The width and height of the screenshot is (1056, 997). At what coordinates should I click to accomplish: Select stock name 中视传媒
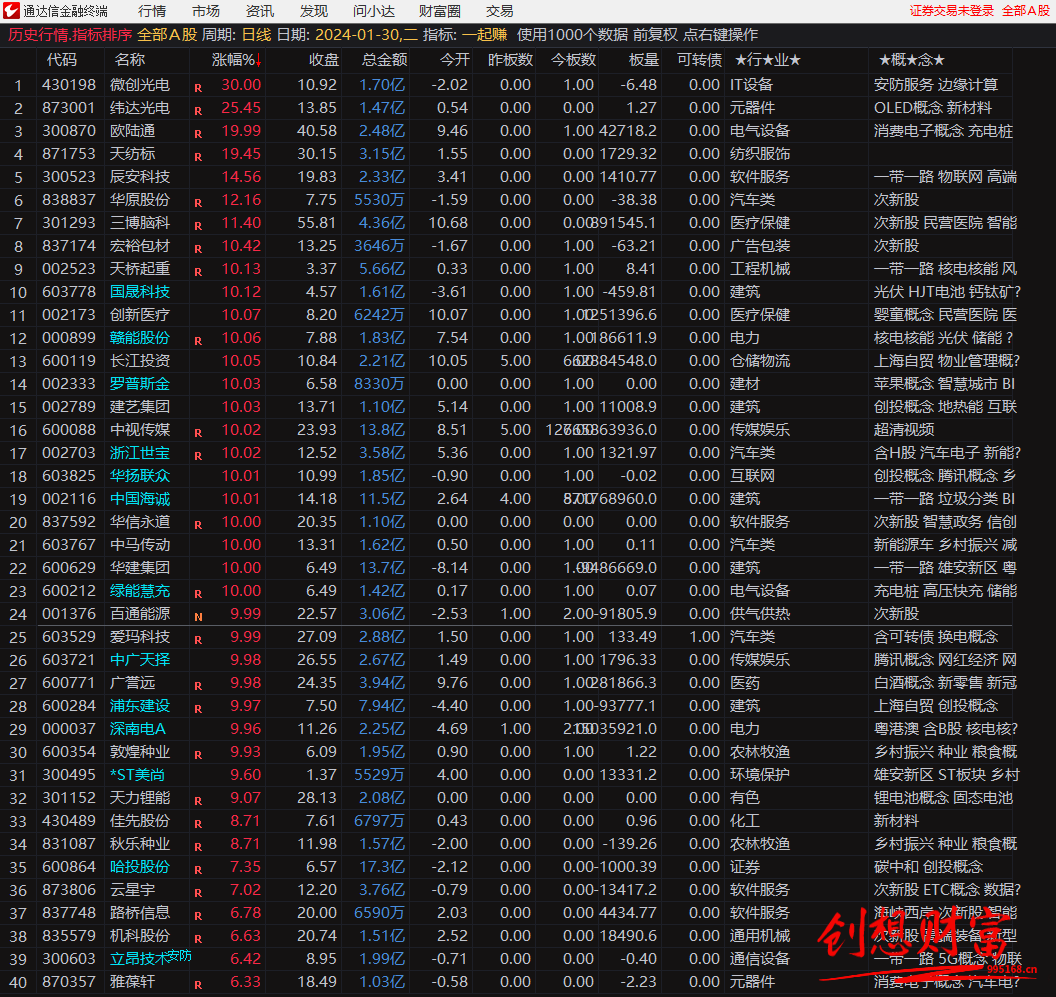140,430
